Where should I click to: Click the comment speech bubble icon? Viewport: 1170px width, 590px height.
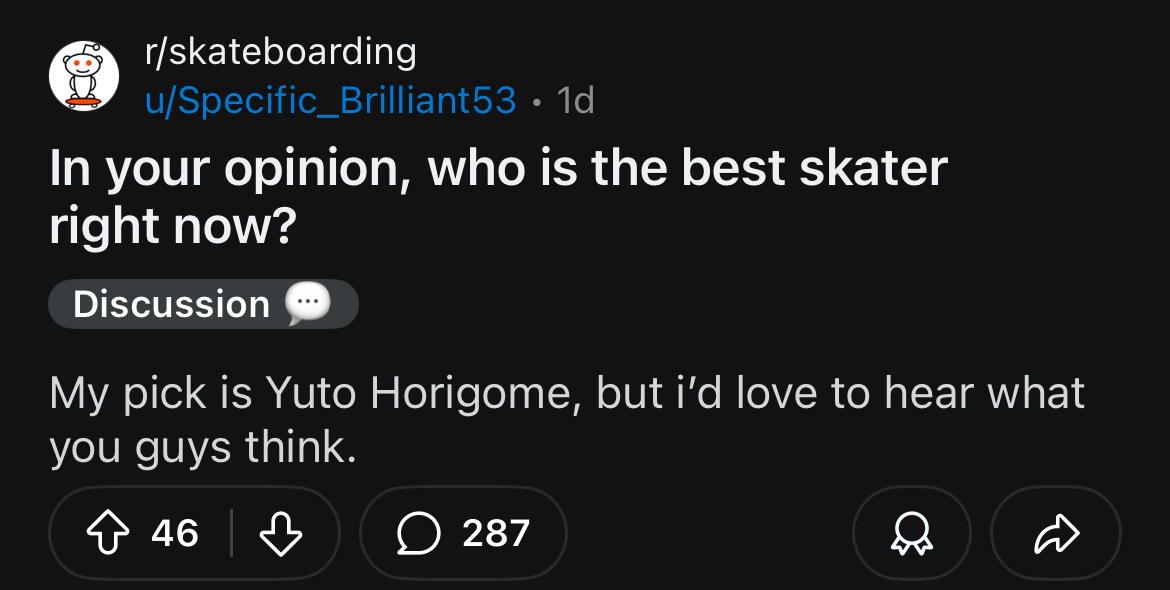pos(418,533)
